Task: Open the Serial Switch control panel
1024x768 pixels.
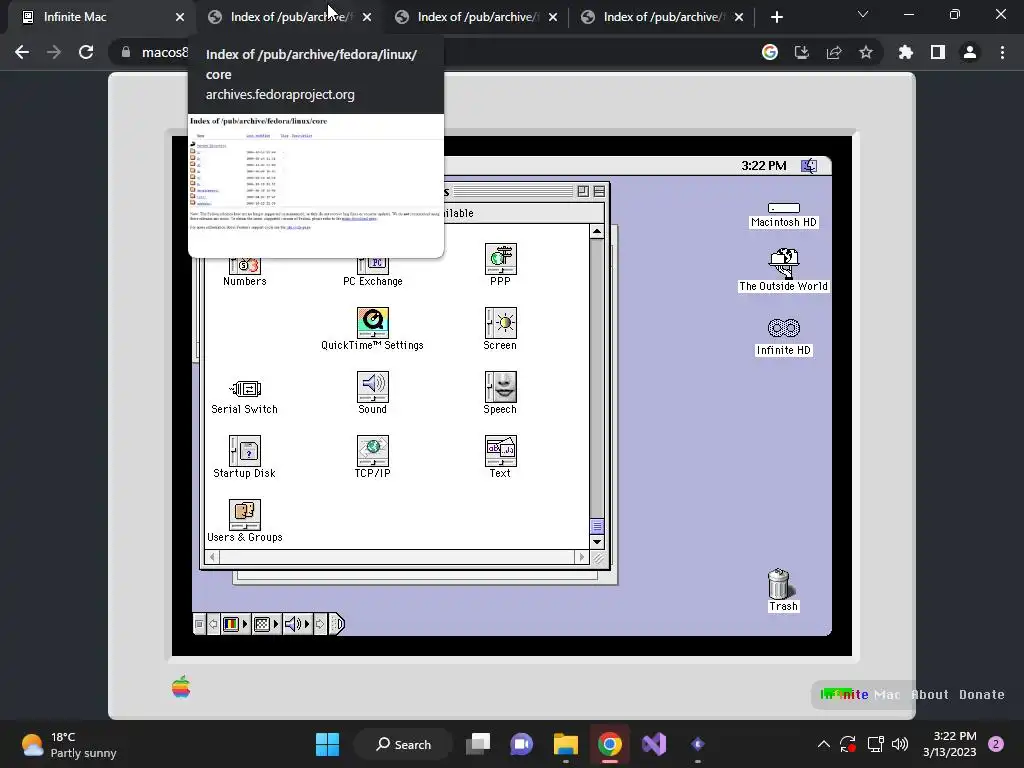Action: click(x=245, y=396)
